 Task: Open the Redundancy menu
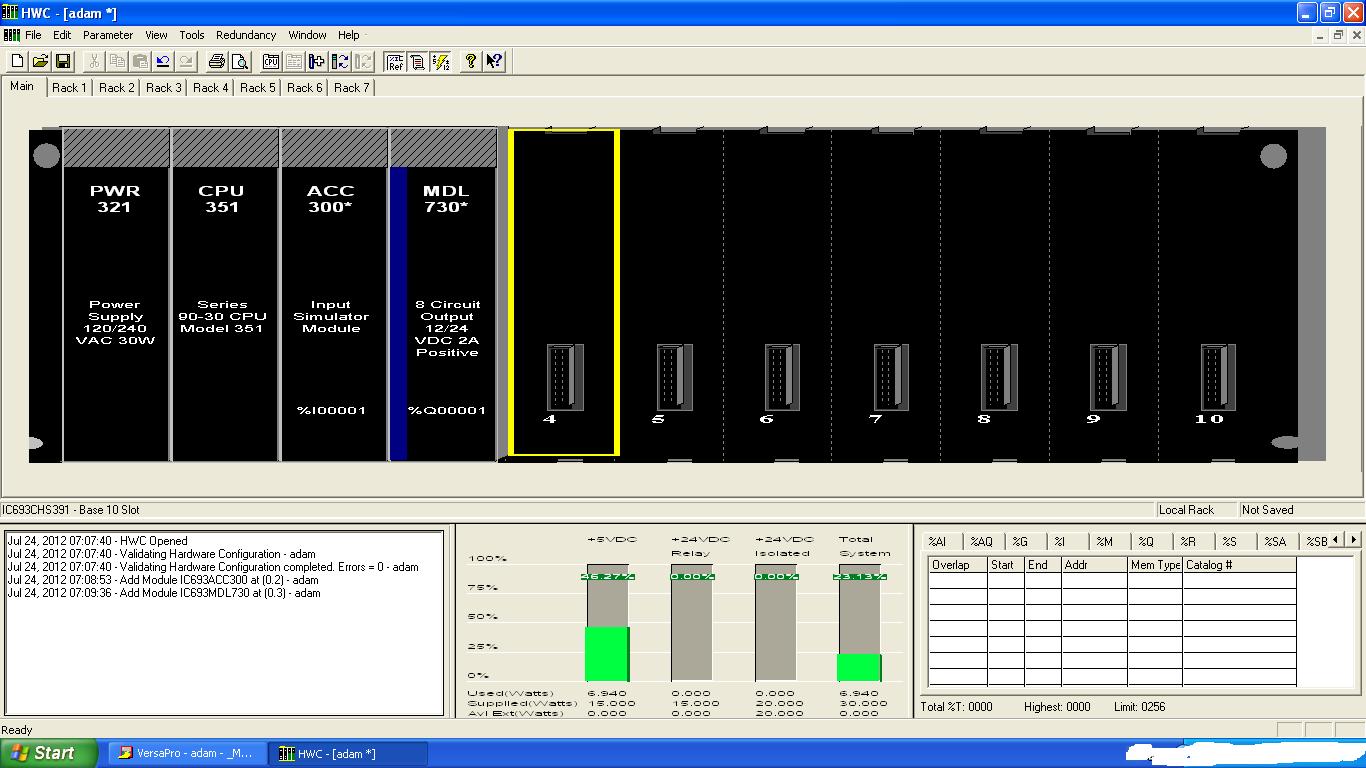[246, 35]
